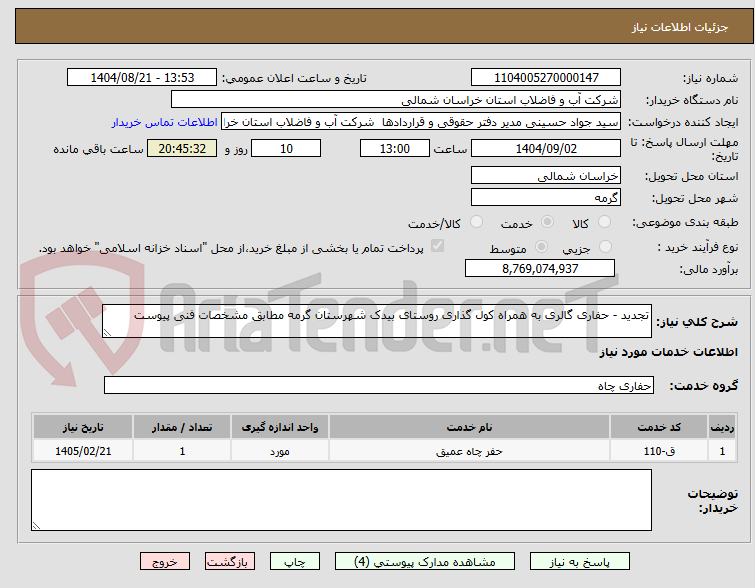
Task: Click service code cell ق-110
Action: 659,451
